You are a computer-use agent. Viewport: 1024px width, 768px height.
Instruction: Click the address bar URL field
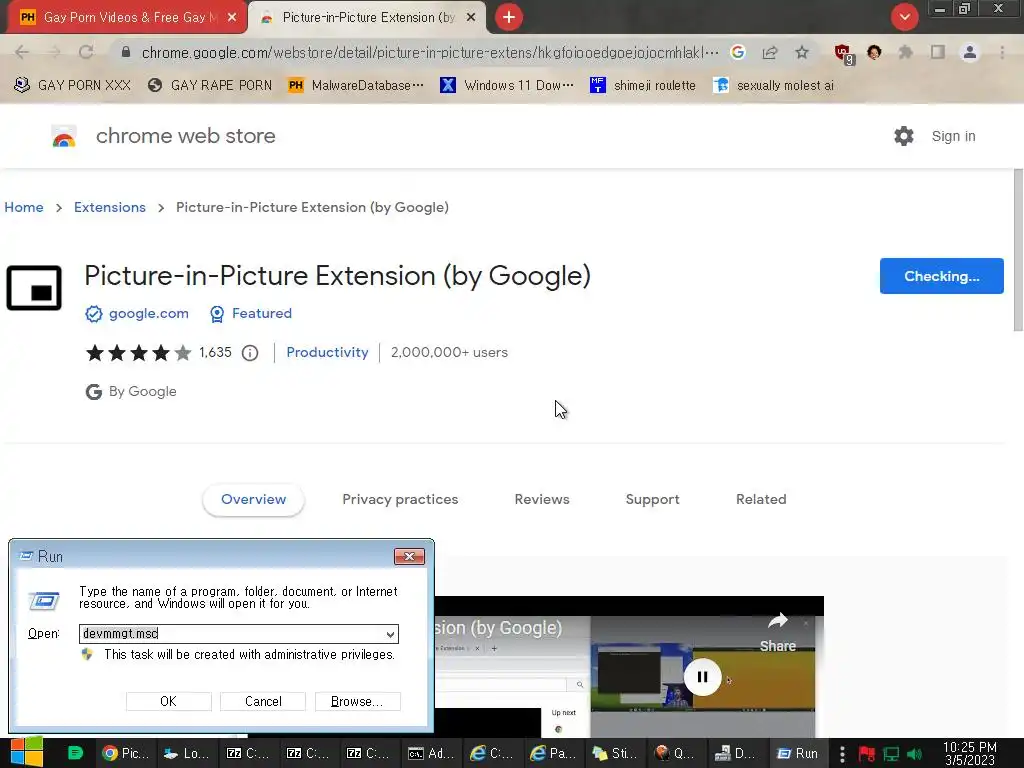click(430, 52)
